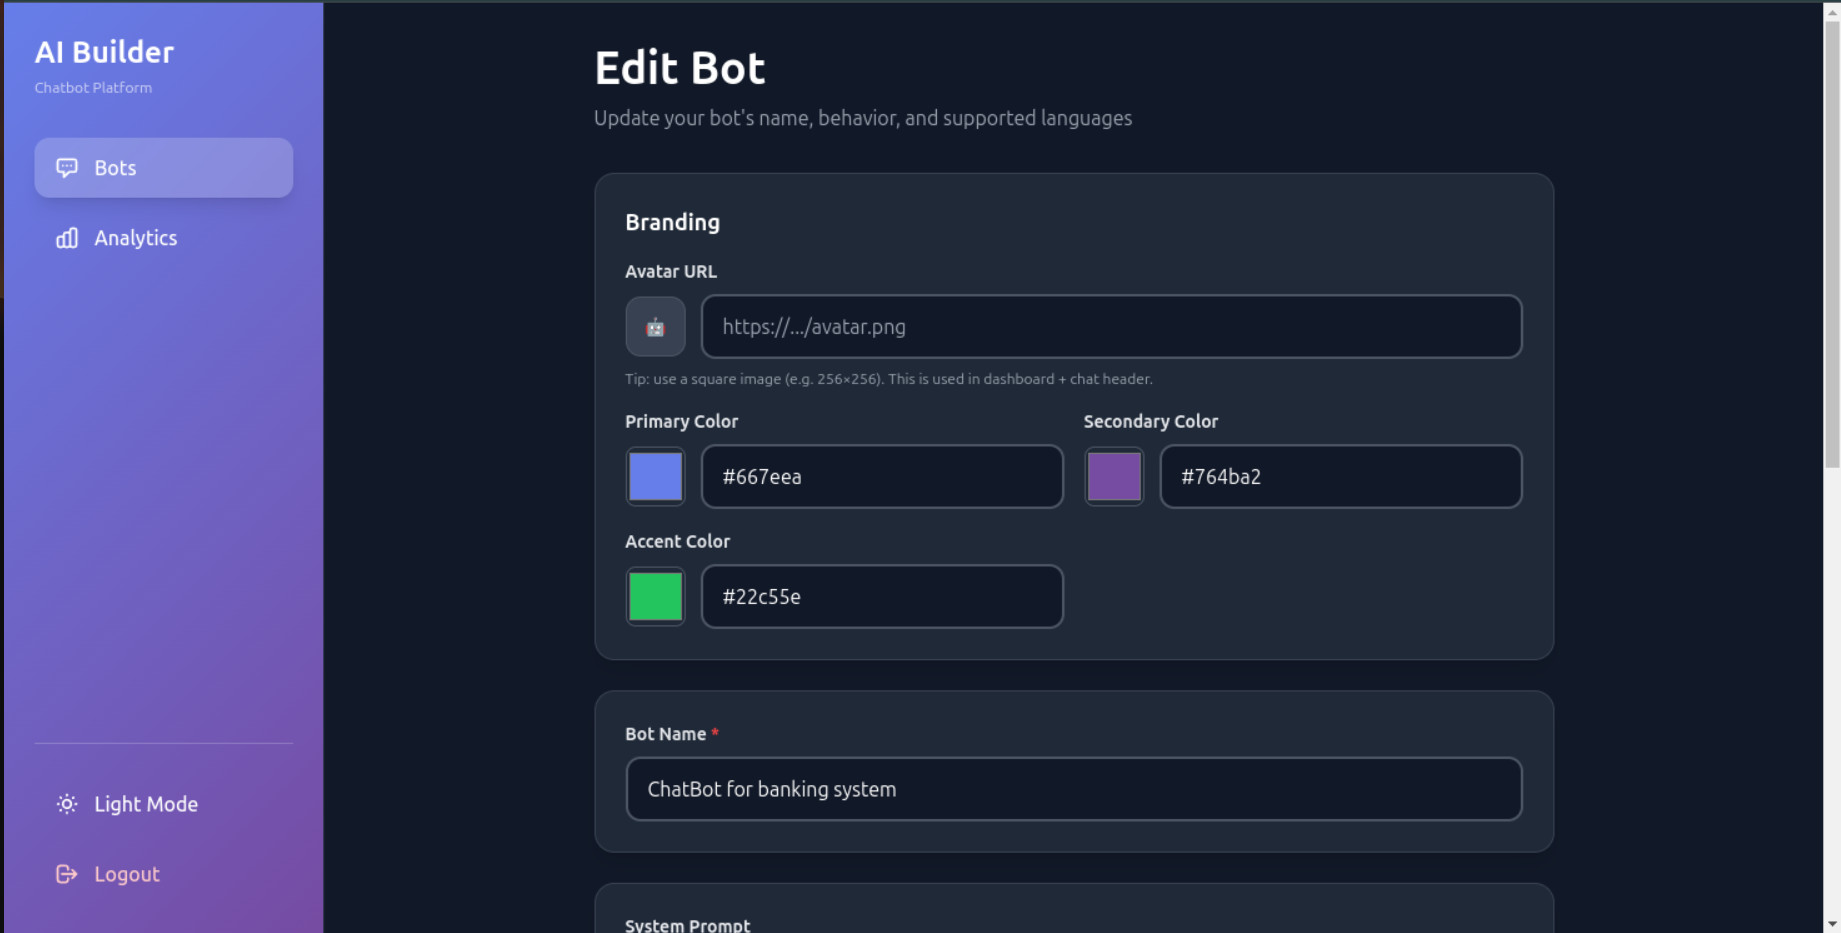Viewport: 1841px width, 933px height.
Task: Click the Secondary Color hex field #764ba2
Action: tap(1340, 477)
